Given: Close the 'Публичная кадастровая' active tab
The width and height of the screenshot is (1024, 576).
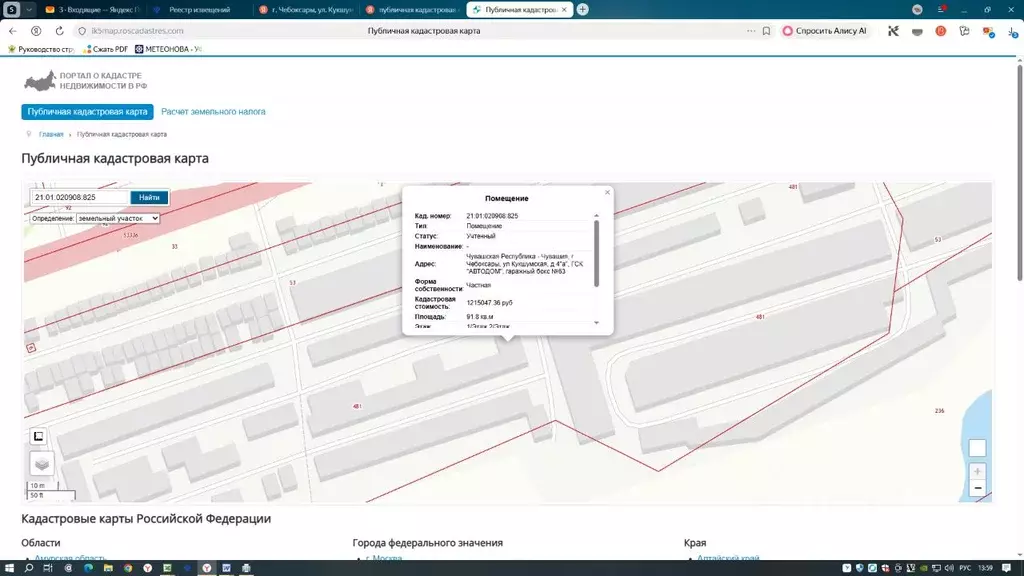Looking at the screenshot, I should point(564,10).
